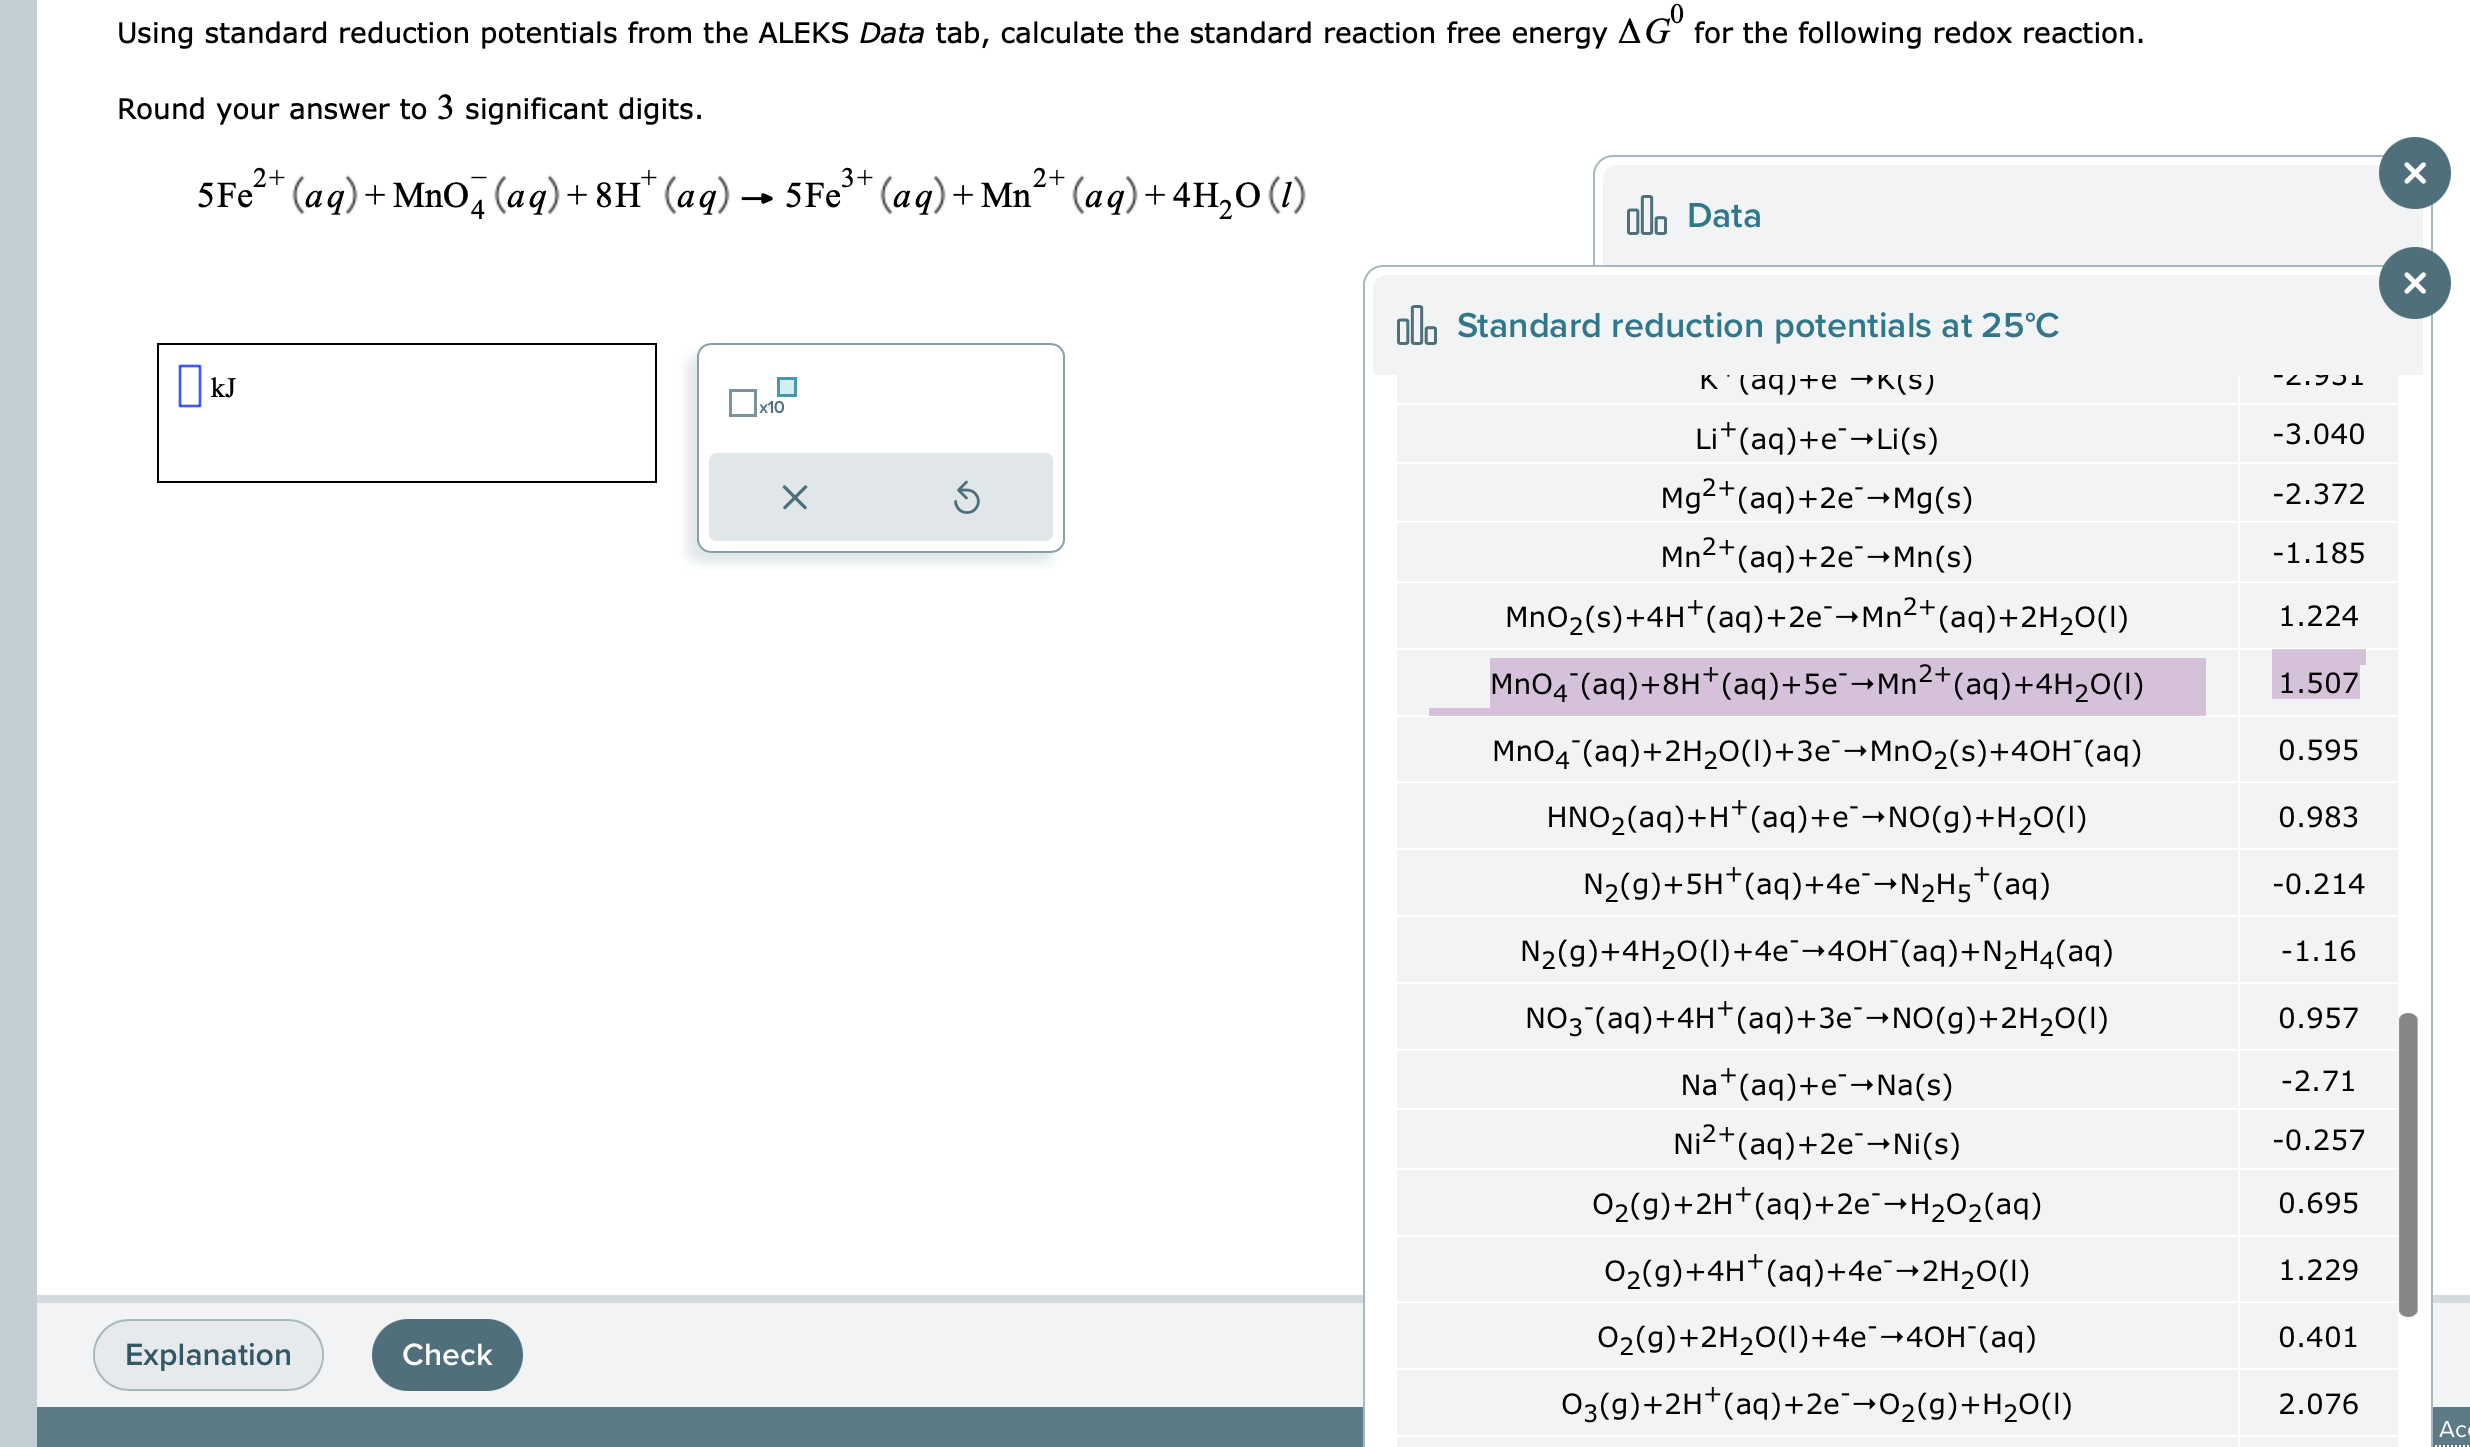2470x1447 pixels.
Task: Click the data table vertical scrollbar thumb
Action: click(x=2407, y=1165)
